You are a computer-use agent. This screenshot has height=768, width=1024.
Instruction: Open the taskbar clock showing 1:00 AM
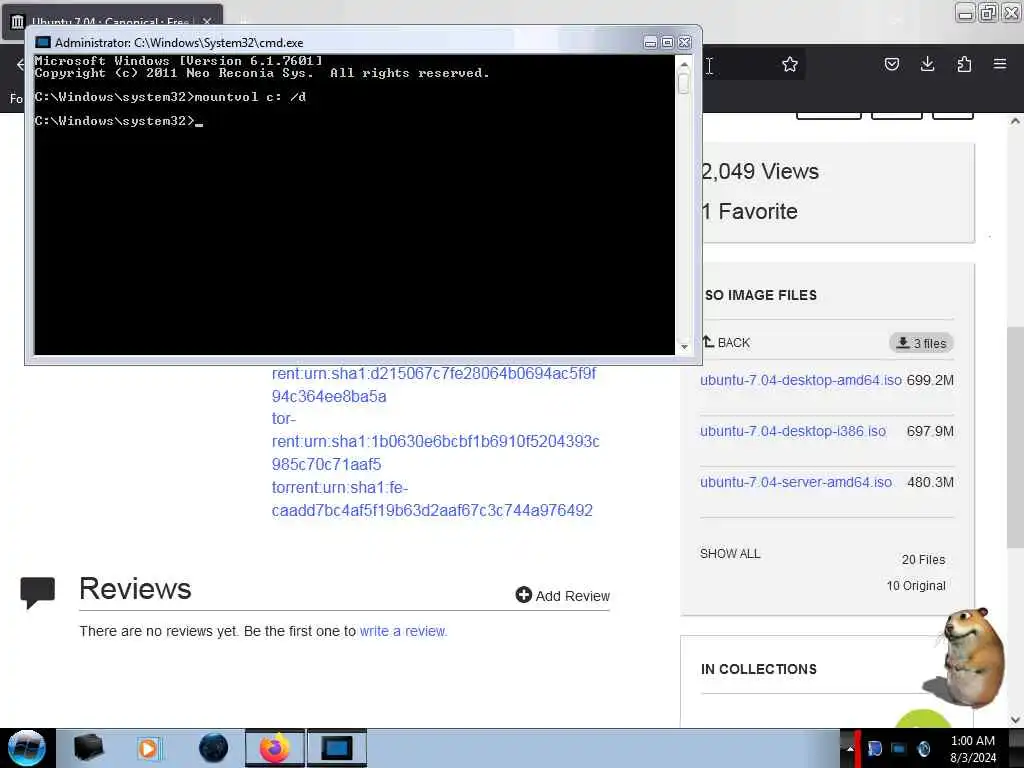972,749
